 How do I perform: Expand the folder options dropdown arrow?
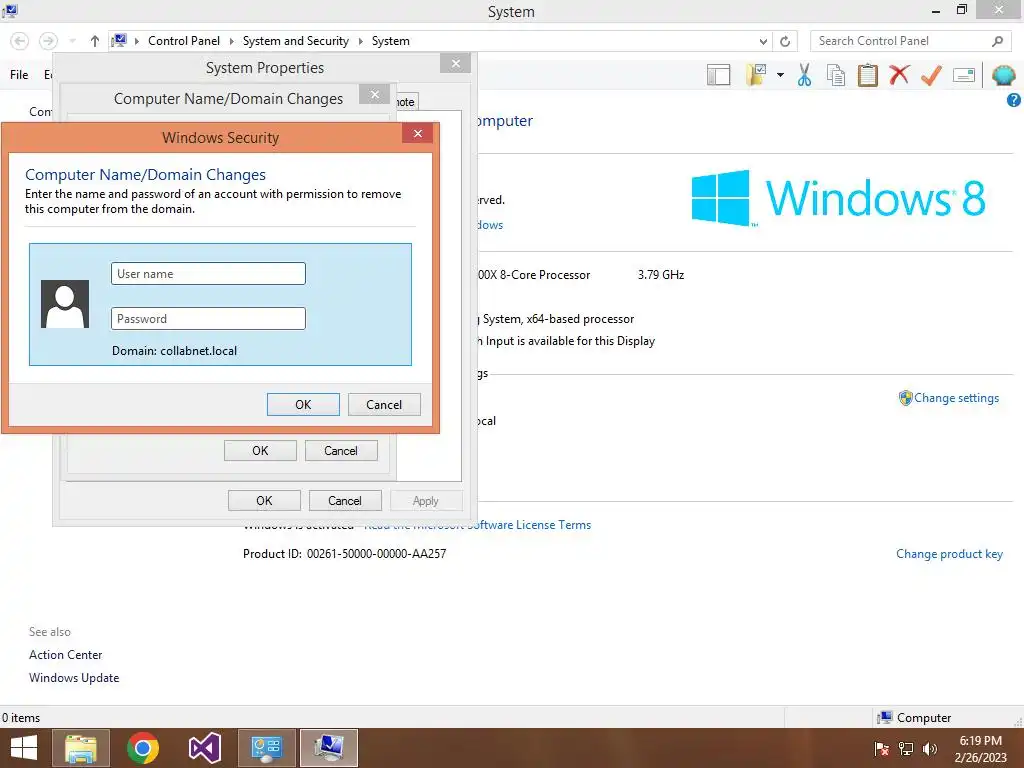click(780, 75)
